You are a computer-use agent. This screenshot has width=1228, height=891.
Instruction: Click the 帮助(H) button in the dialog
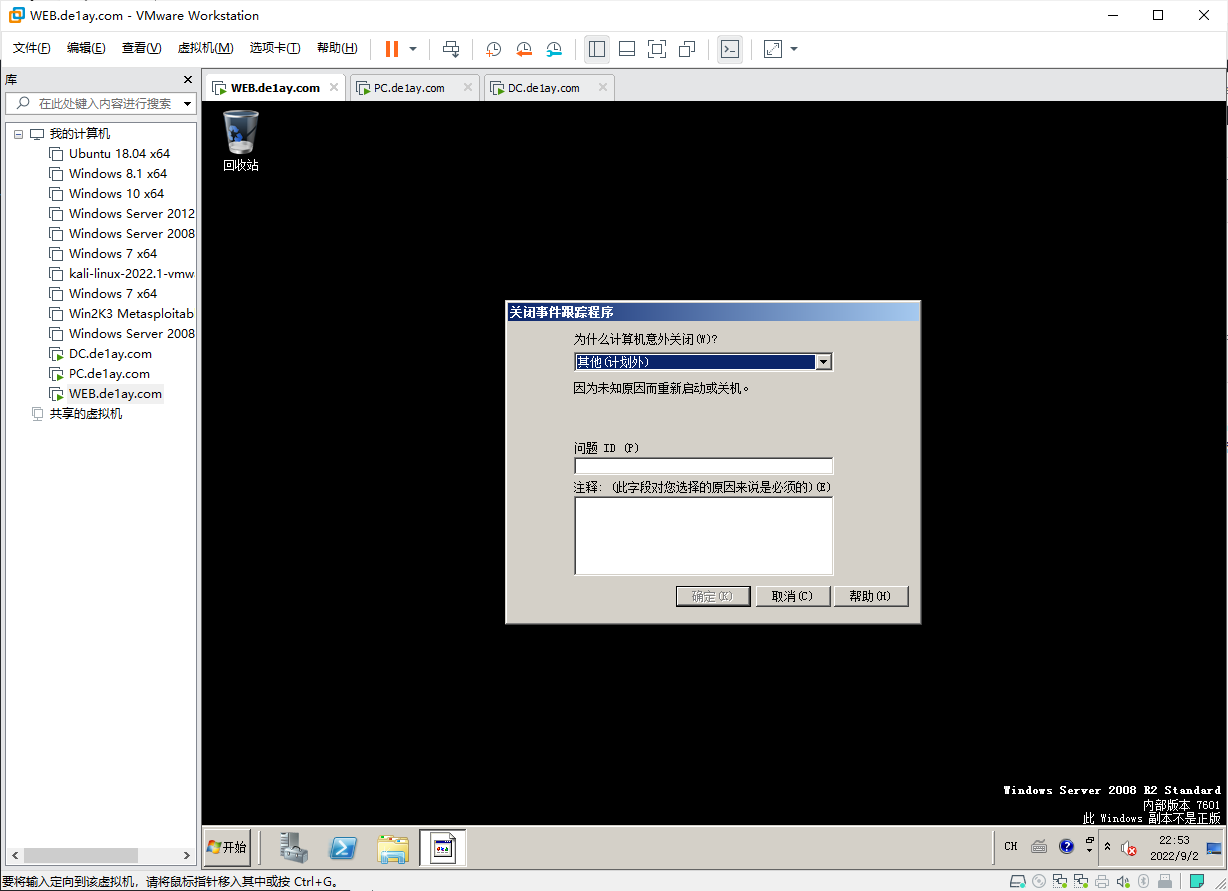(x=870, y=596)
